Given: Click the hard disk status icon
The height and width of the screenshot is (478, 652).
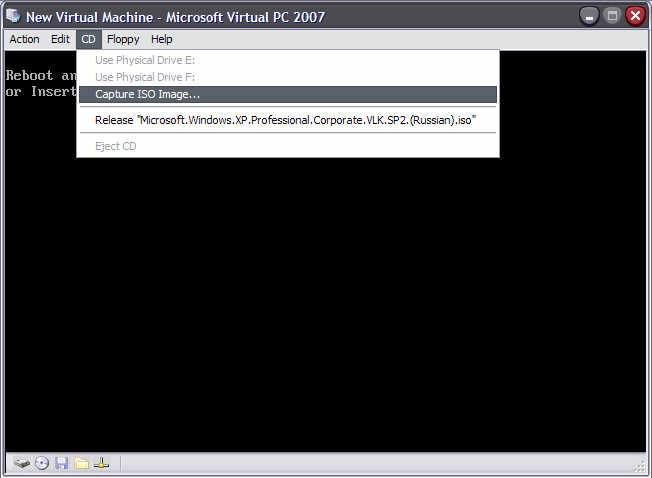Looking at the screenshot, I should (22, 463).
